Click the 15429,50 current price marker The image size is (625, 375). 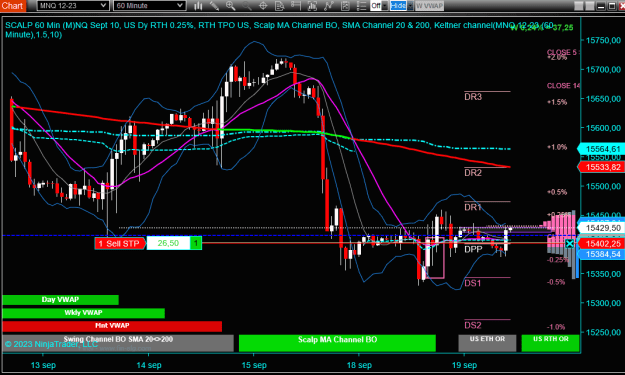coord(602,228)
